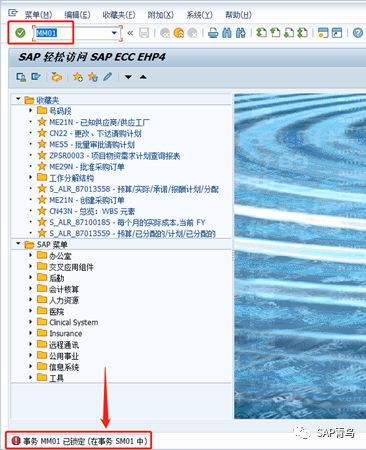This screenshot has width=366, height=450.
Task: Open the Help question mark icon
Action: coord(358,33)
